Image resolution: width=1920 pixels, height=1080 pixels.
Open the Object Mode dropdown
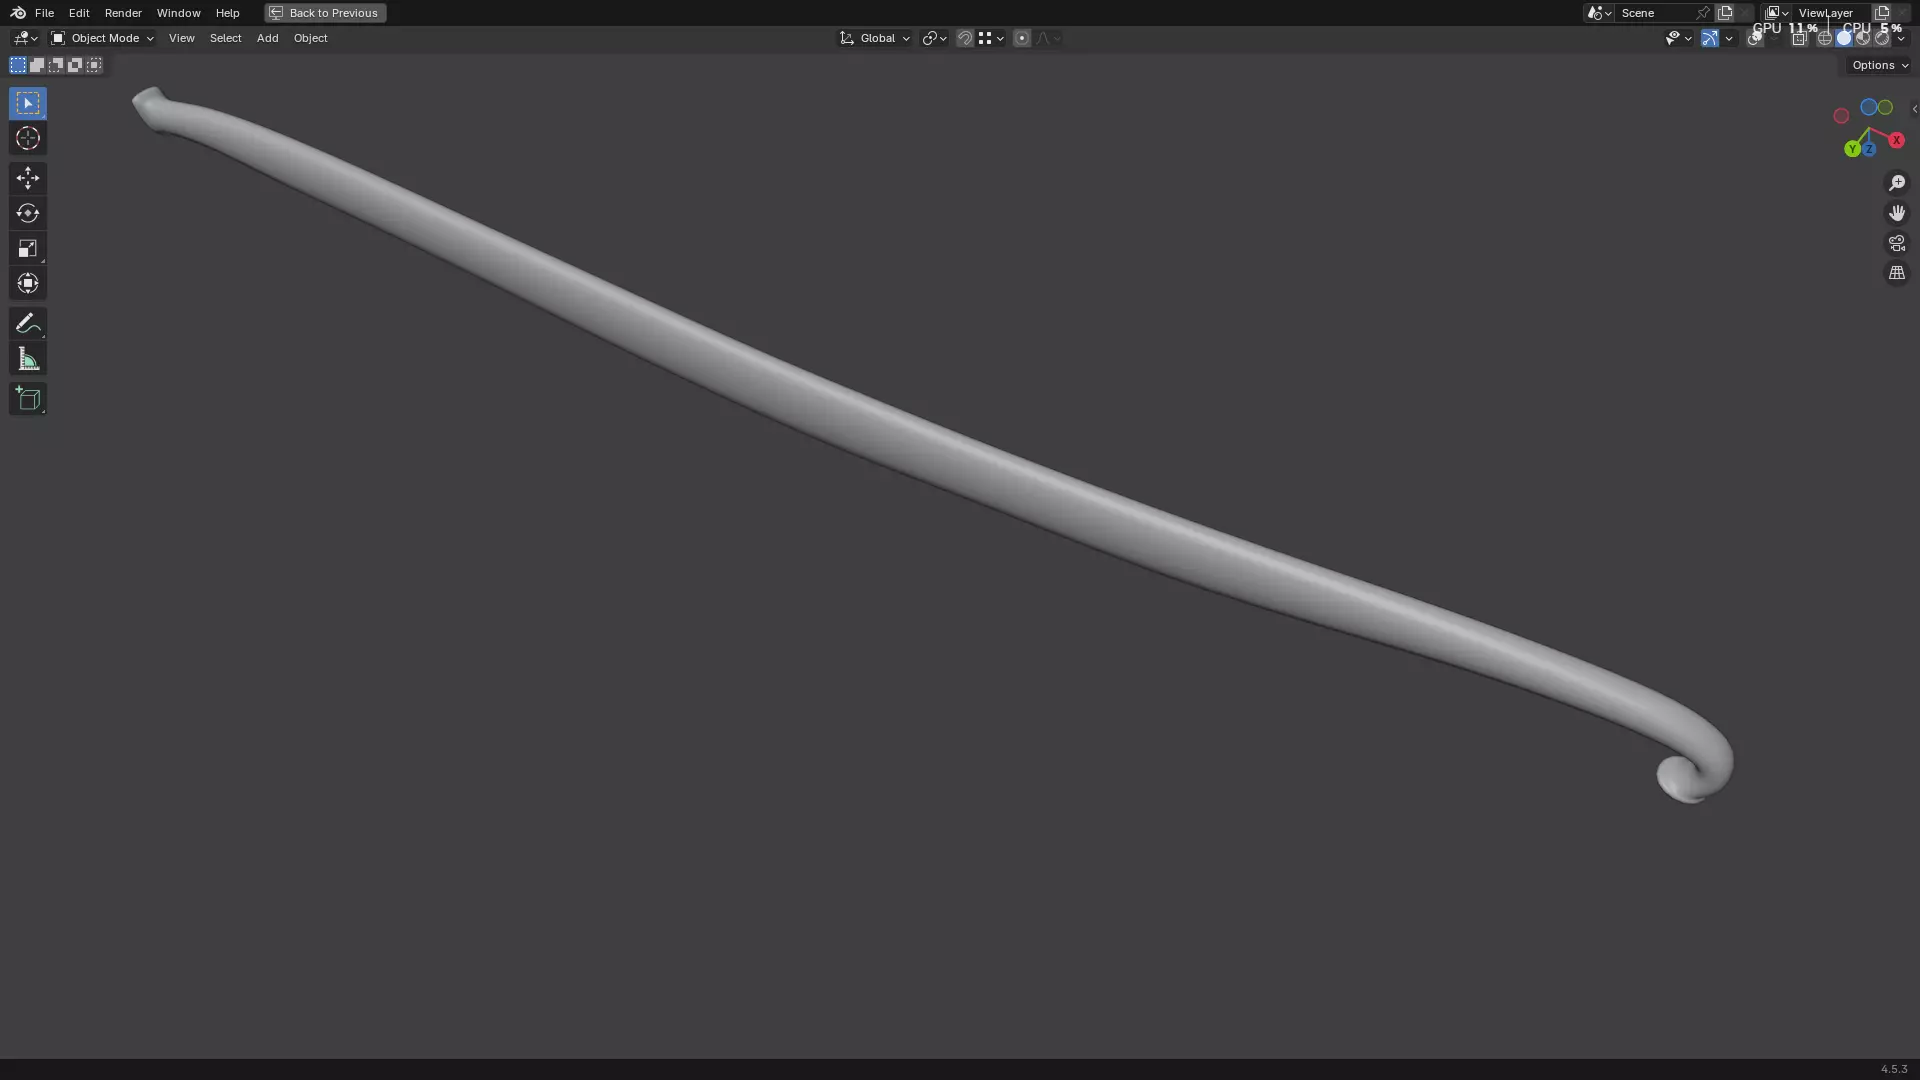tap(102, 38)
